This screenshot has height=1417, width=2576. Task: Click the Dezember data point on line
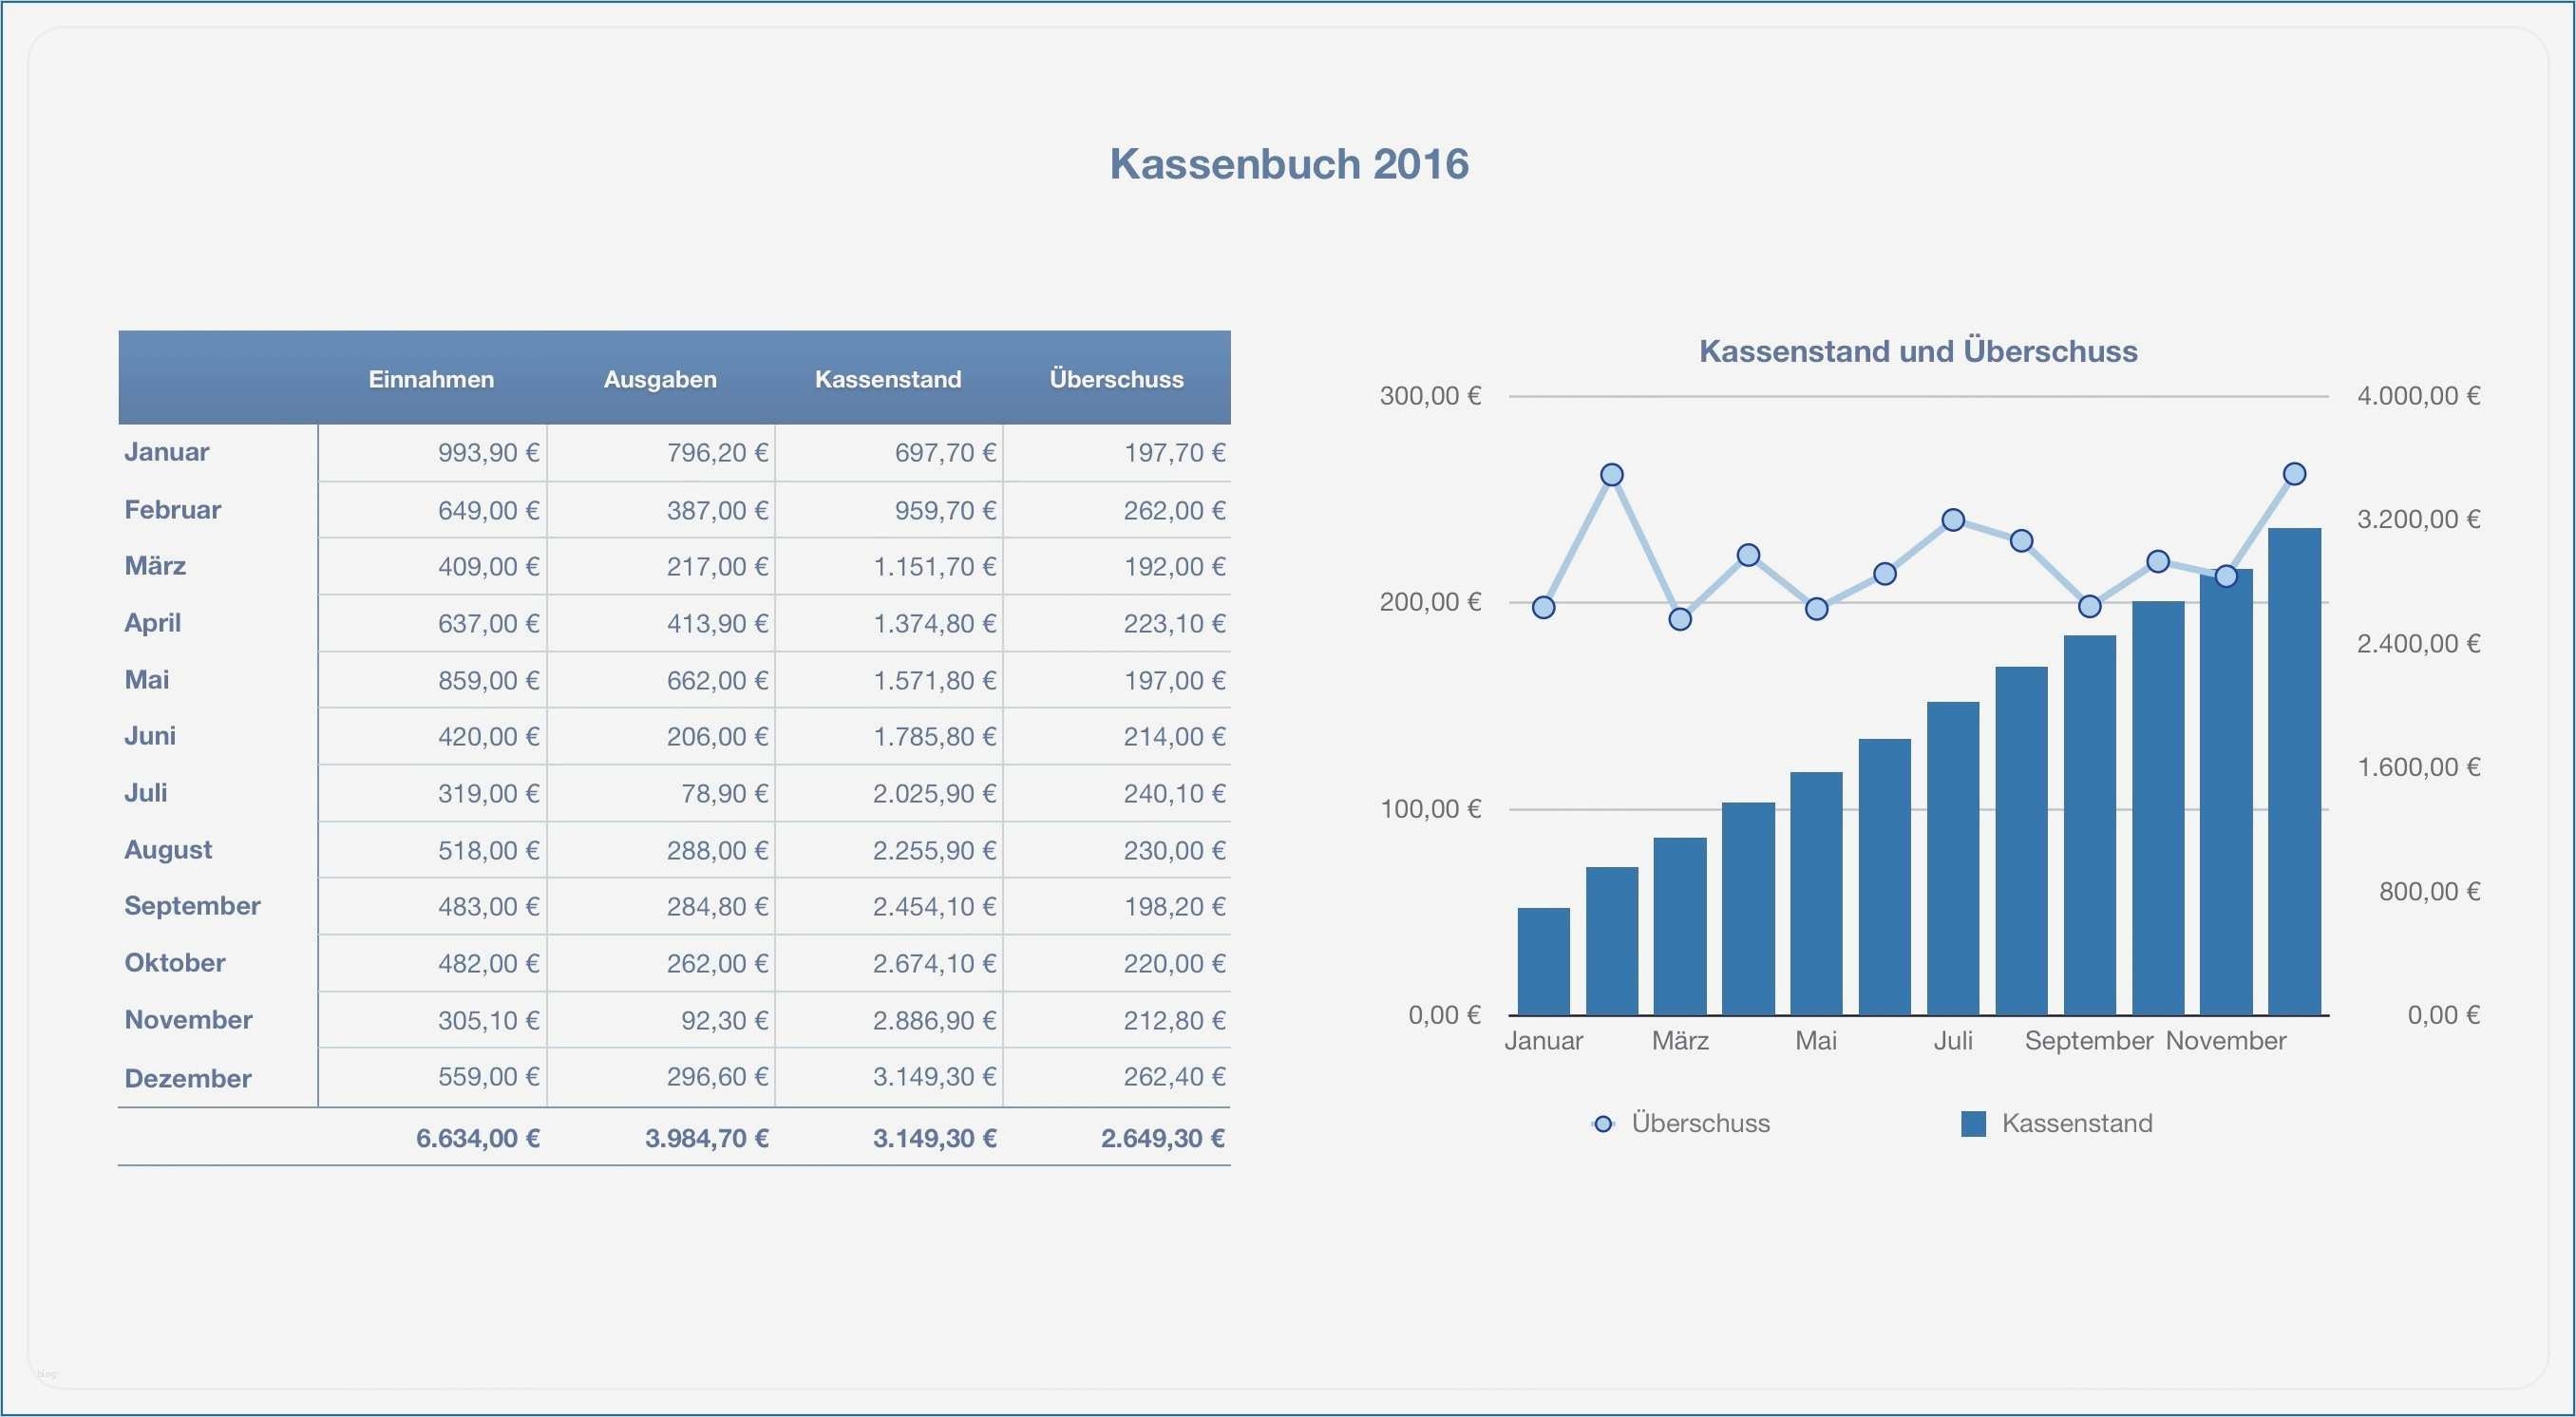point(2295,474)
